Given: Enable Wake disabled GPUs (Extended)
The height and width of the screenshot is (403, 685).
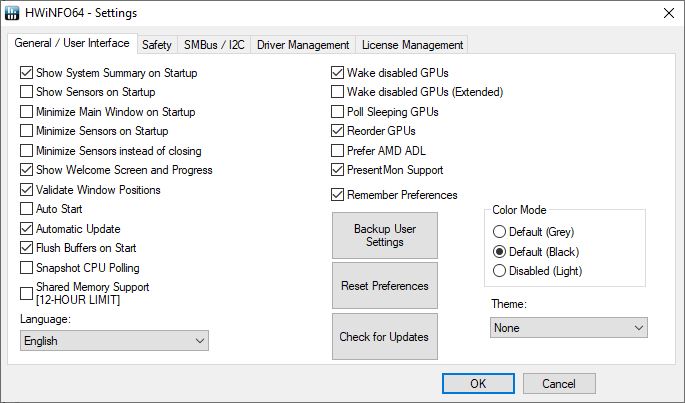Looking at the screenshot, I should coord(337,92).
